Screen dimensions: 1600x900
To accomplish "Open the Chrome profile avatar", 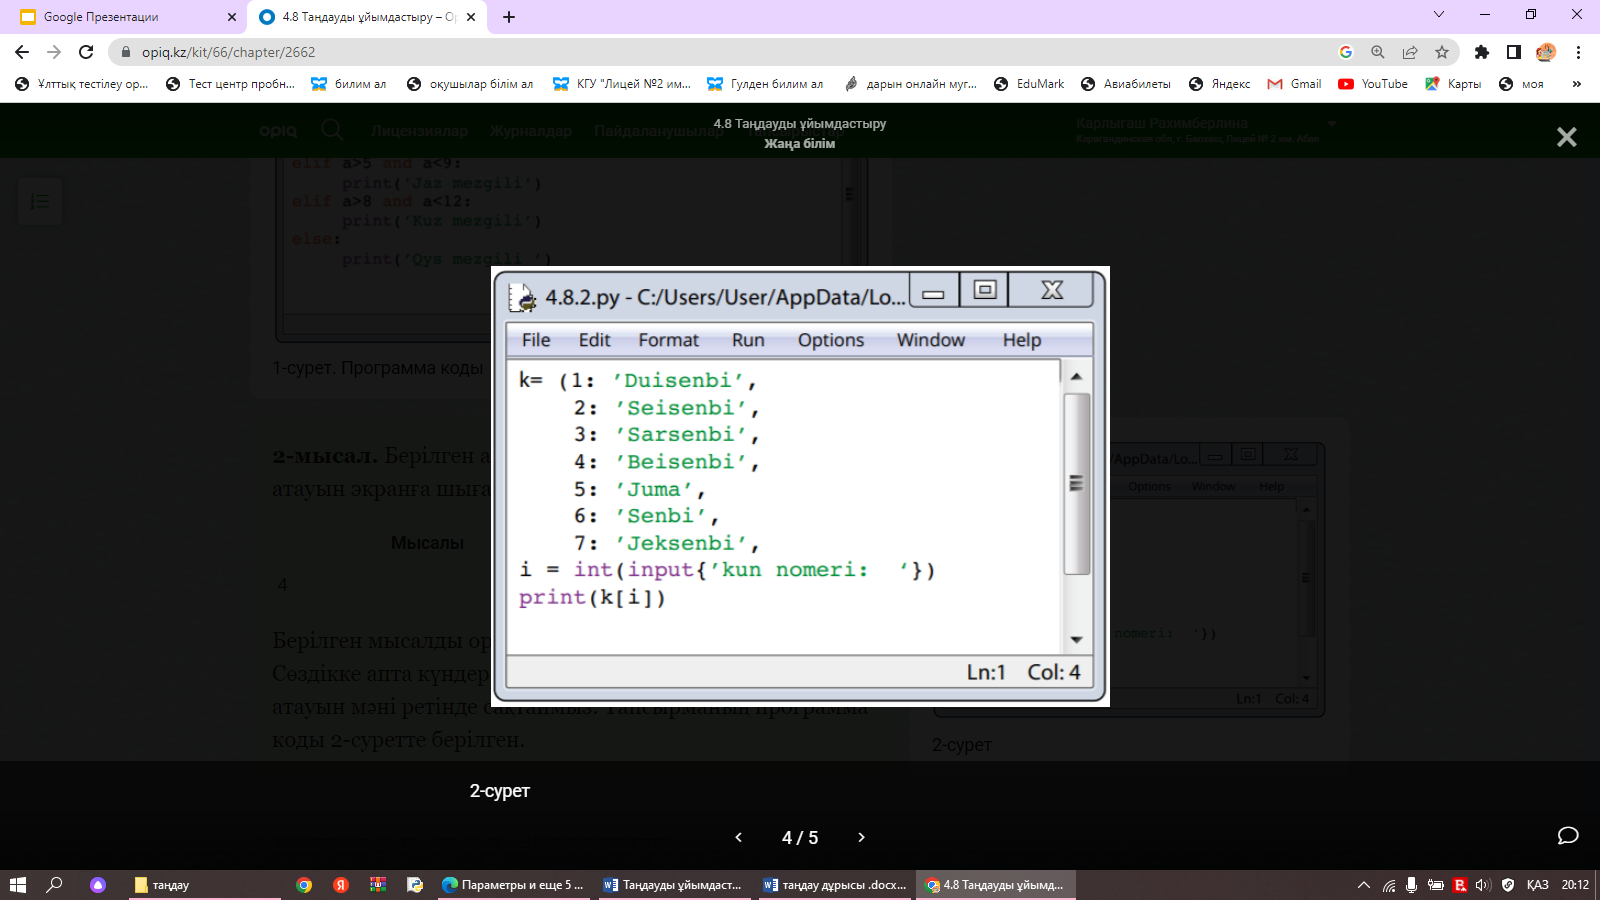I will coord(1546,52).
